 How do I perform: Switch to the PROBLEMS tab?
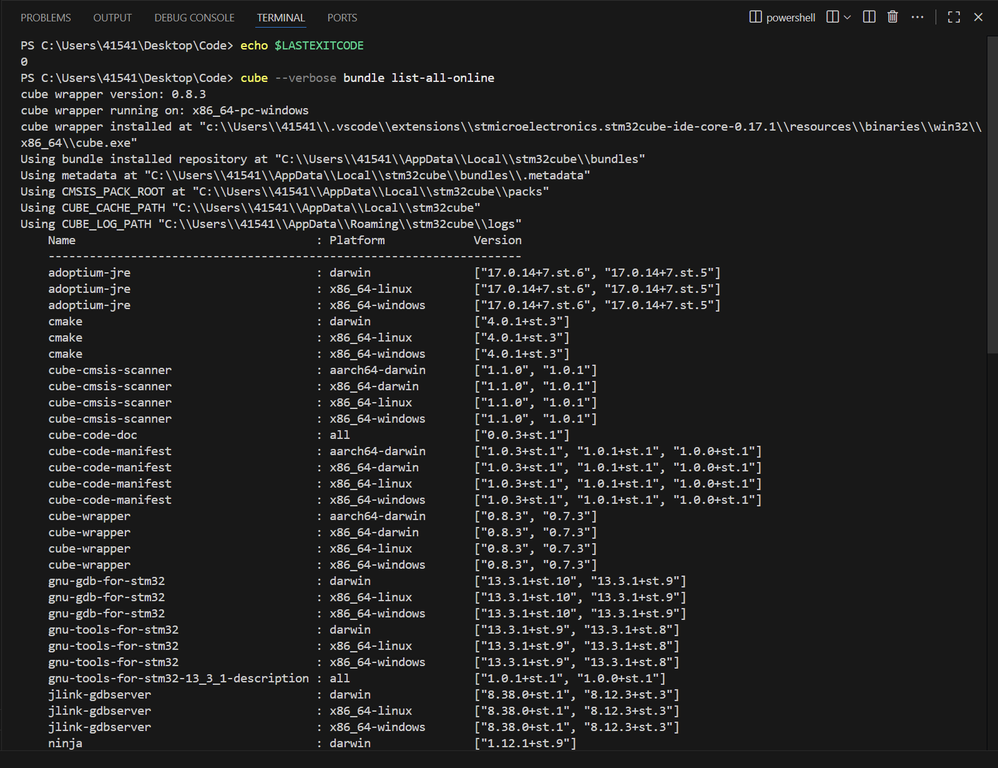point(46,18)
